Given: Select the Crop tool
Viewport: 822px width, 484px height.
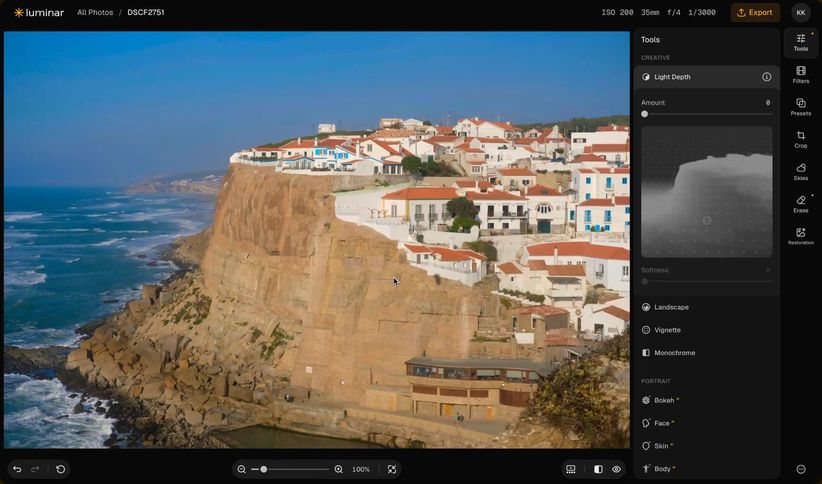Looking at the screenshot, I should point(801,139).
